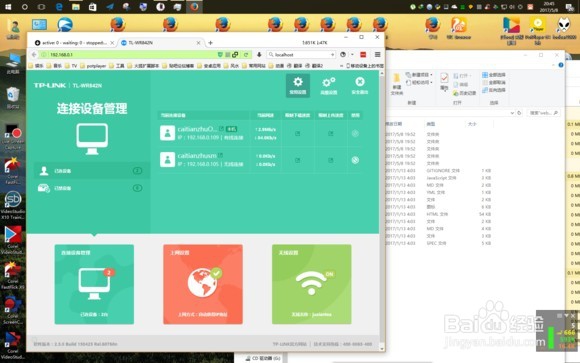Select the 'GITIGNORE 文件' row in Explorer
Image resolution: width=580 pixels, height=363 pixels.
tap(438, 171)
